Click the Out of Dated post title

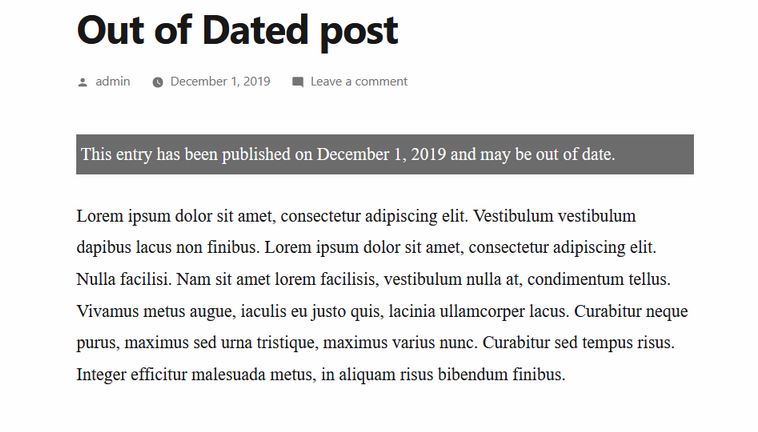click(x=237, y=30)
